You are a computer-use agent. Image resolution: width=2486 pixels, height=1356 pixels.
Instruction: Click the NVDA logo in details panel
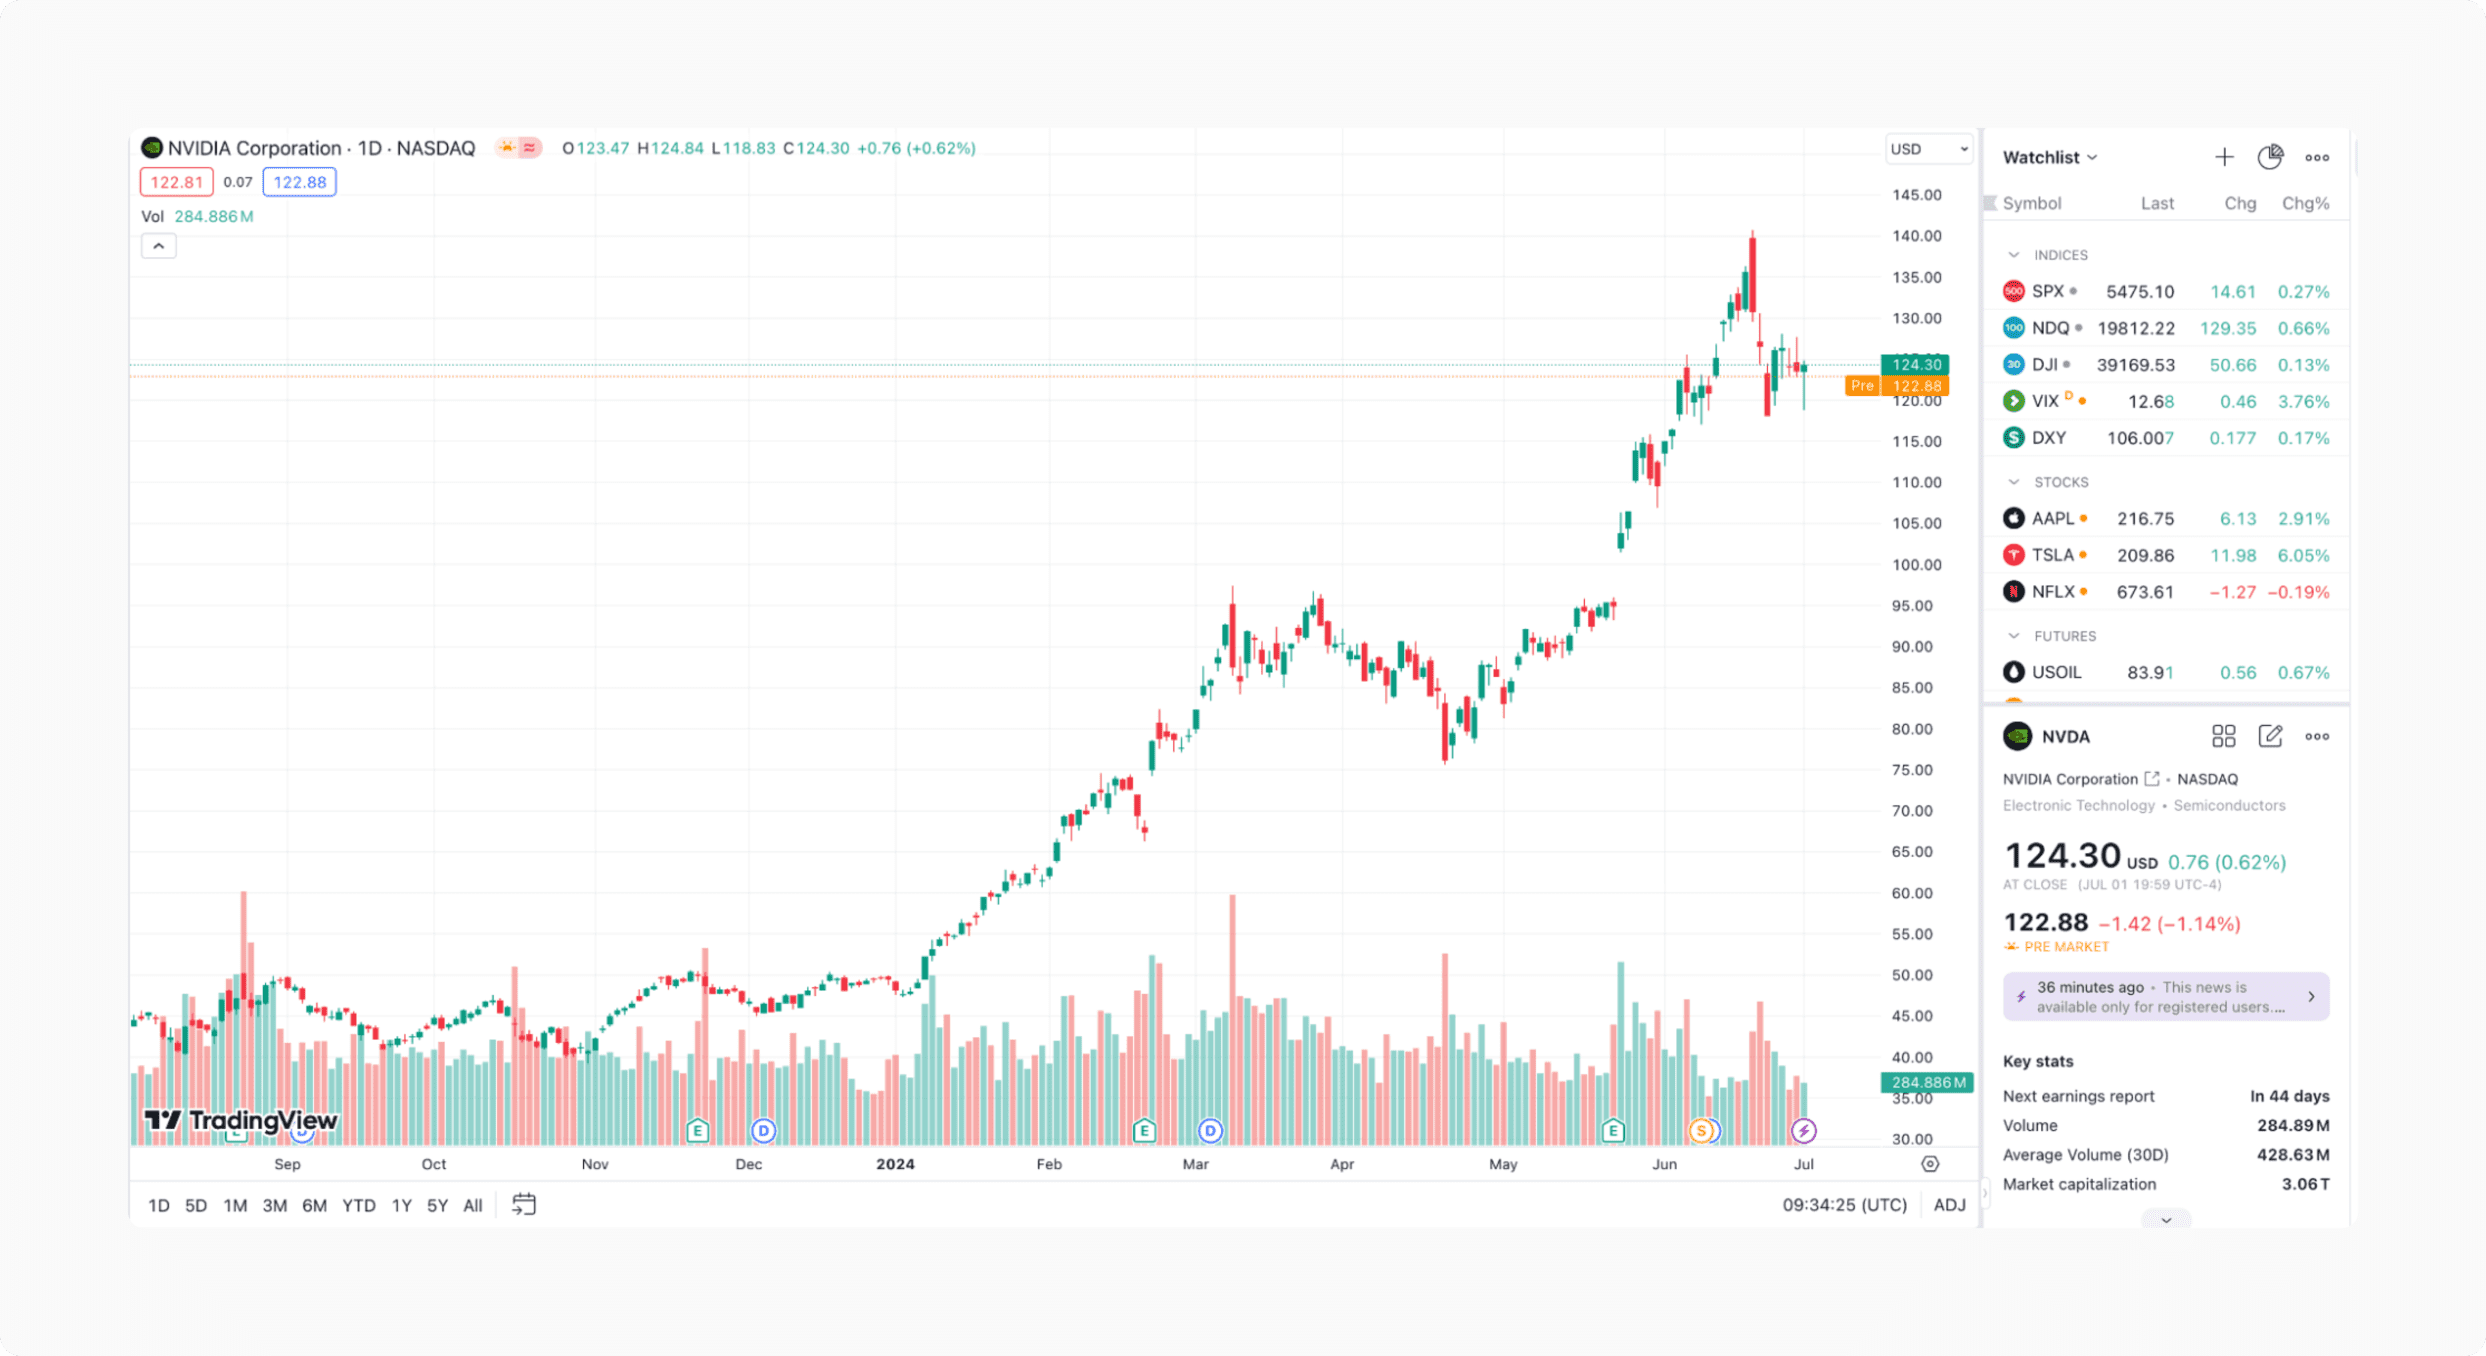point(2017,736)
